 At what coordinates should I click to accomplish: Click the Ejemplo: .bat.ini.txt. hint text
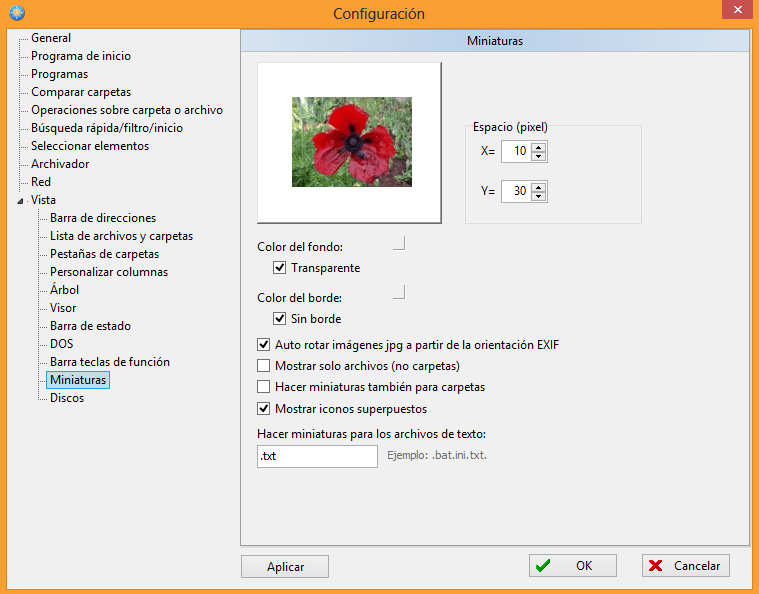click(437, 455)
